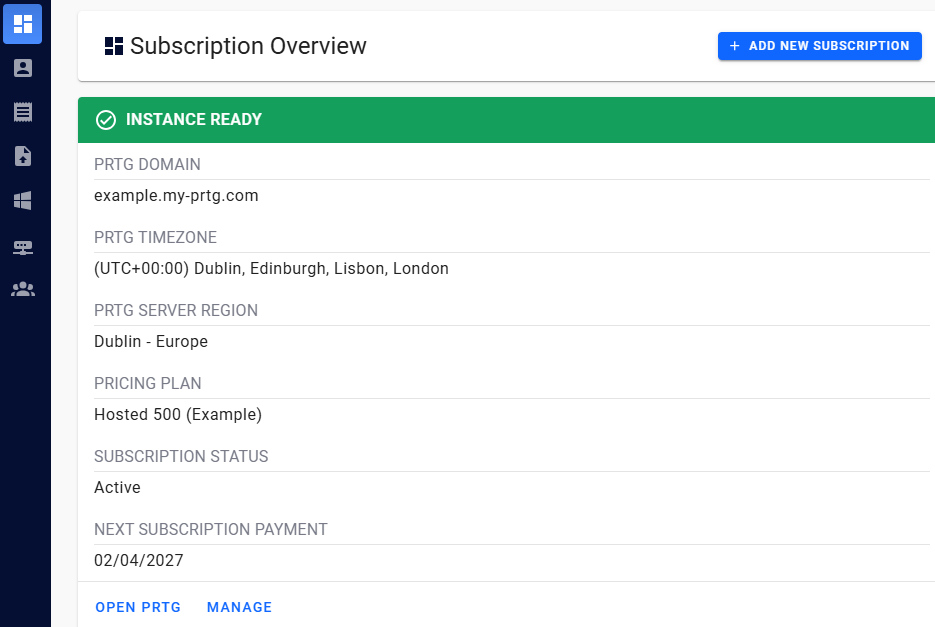This screenshot has width=935, height=627.
Task: Click the PRICING PLAN label
Action: click(x=148, y=383)
